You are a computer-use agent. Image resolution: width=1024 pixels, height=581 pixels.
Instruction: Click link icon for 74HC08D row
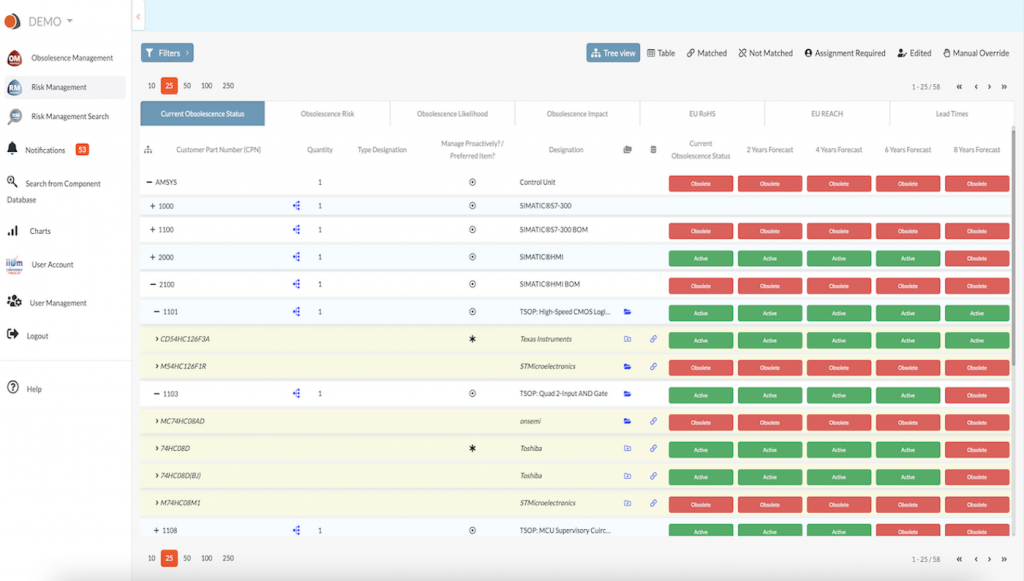click(653, 448)
